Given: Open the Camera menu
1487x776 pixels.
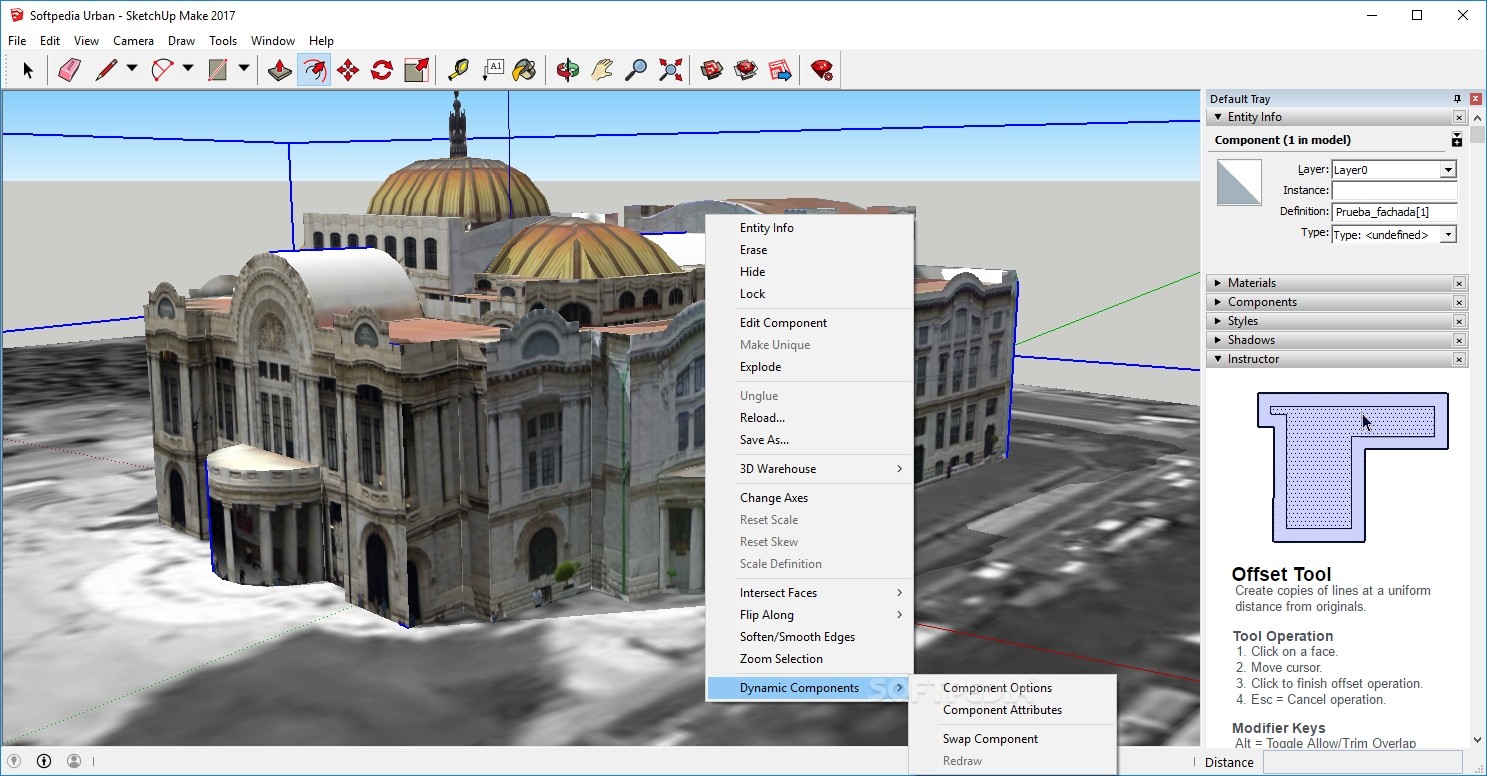Looking at the screenshot, I should 133,41.
